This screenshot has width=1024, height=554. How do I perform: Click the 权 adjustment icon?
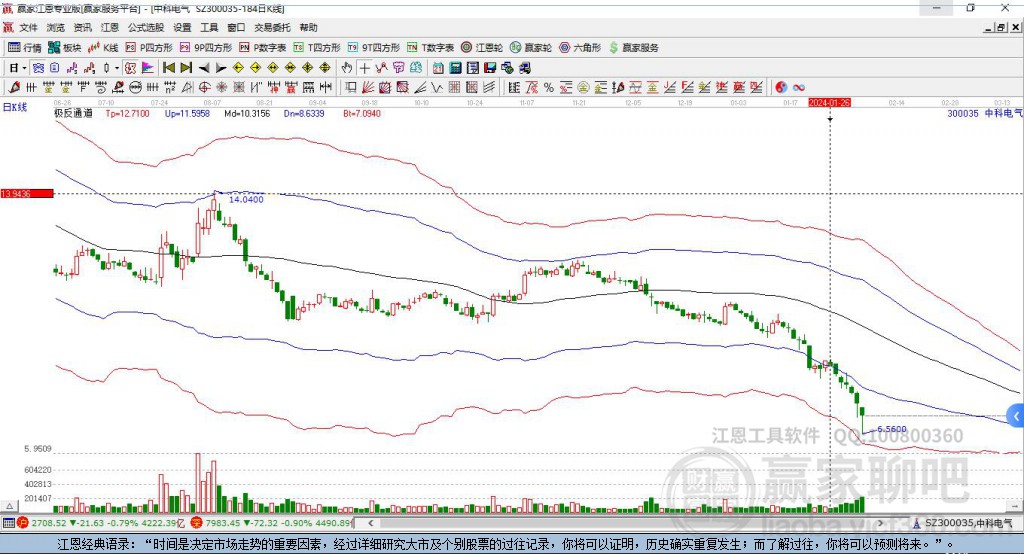(130, 68)
